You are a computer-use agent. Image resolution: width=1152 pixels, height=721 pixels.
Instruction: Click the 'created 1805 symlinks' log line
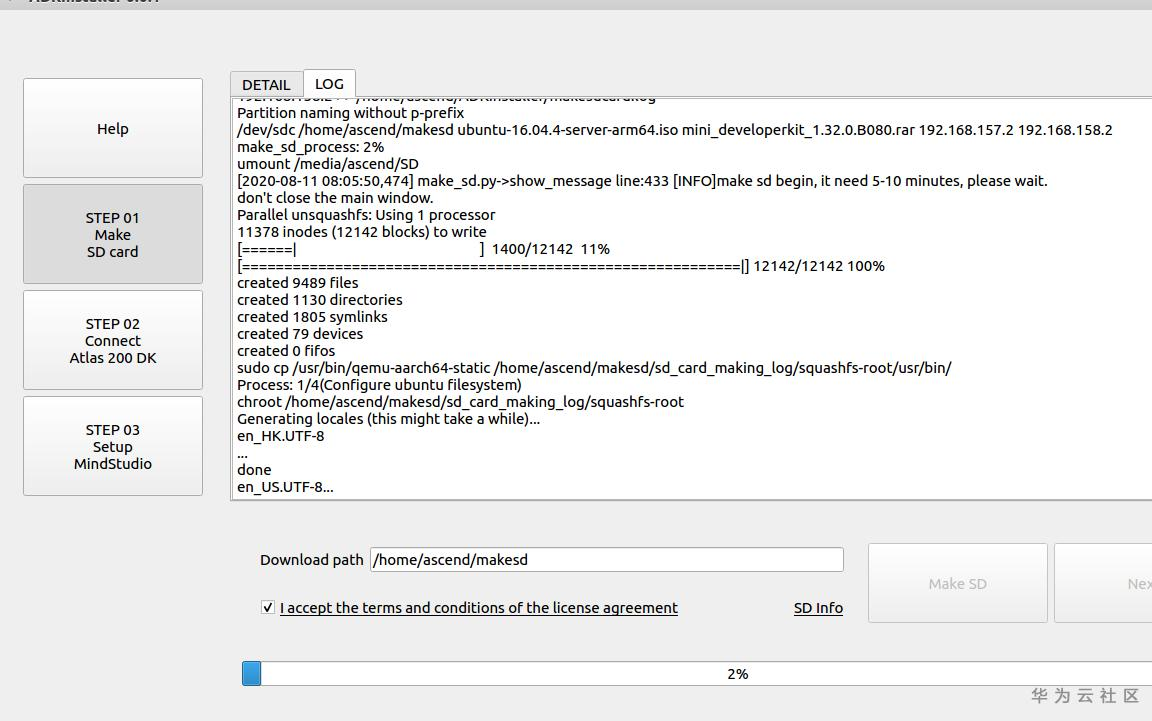click(312, 317)
